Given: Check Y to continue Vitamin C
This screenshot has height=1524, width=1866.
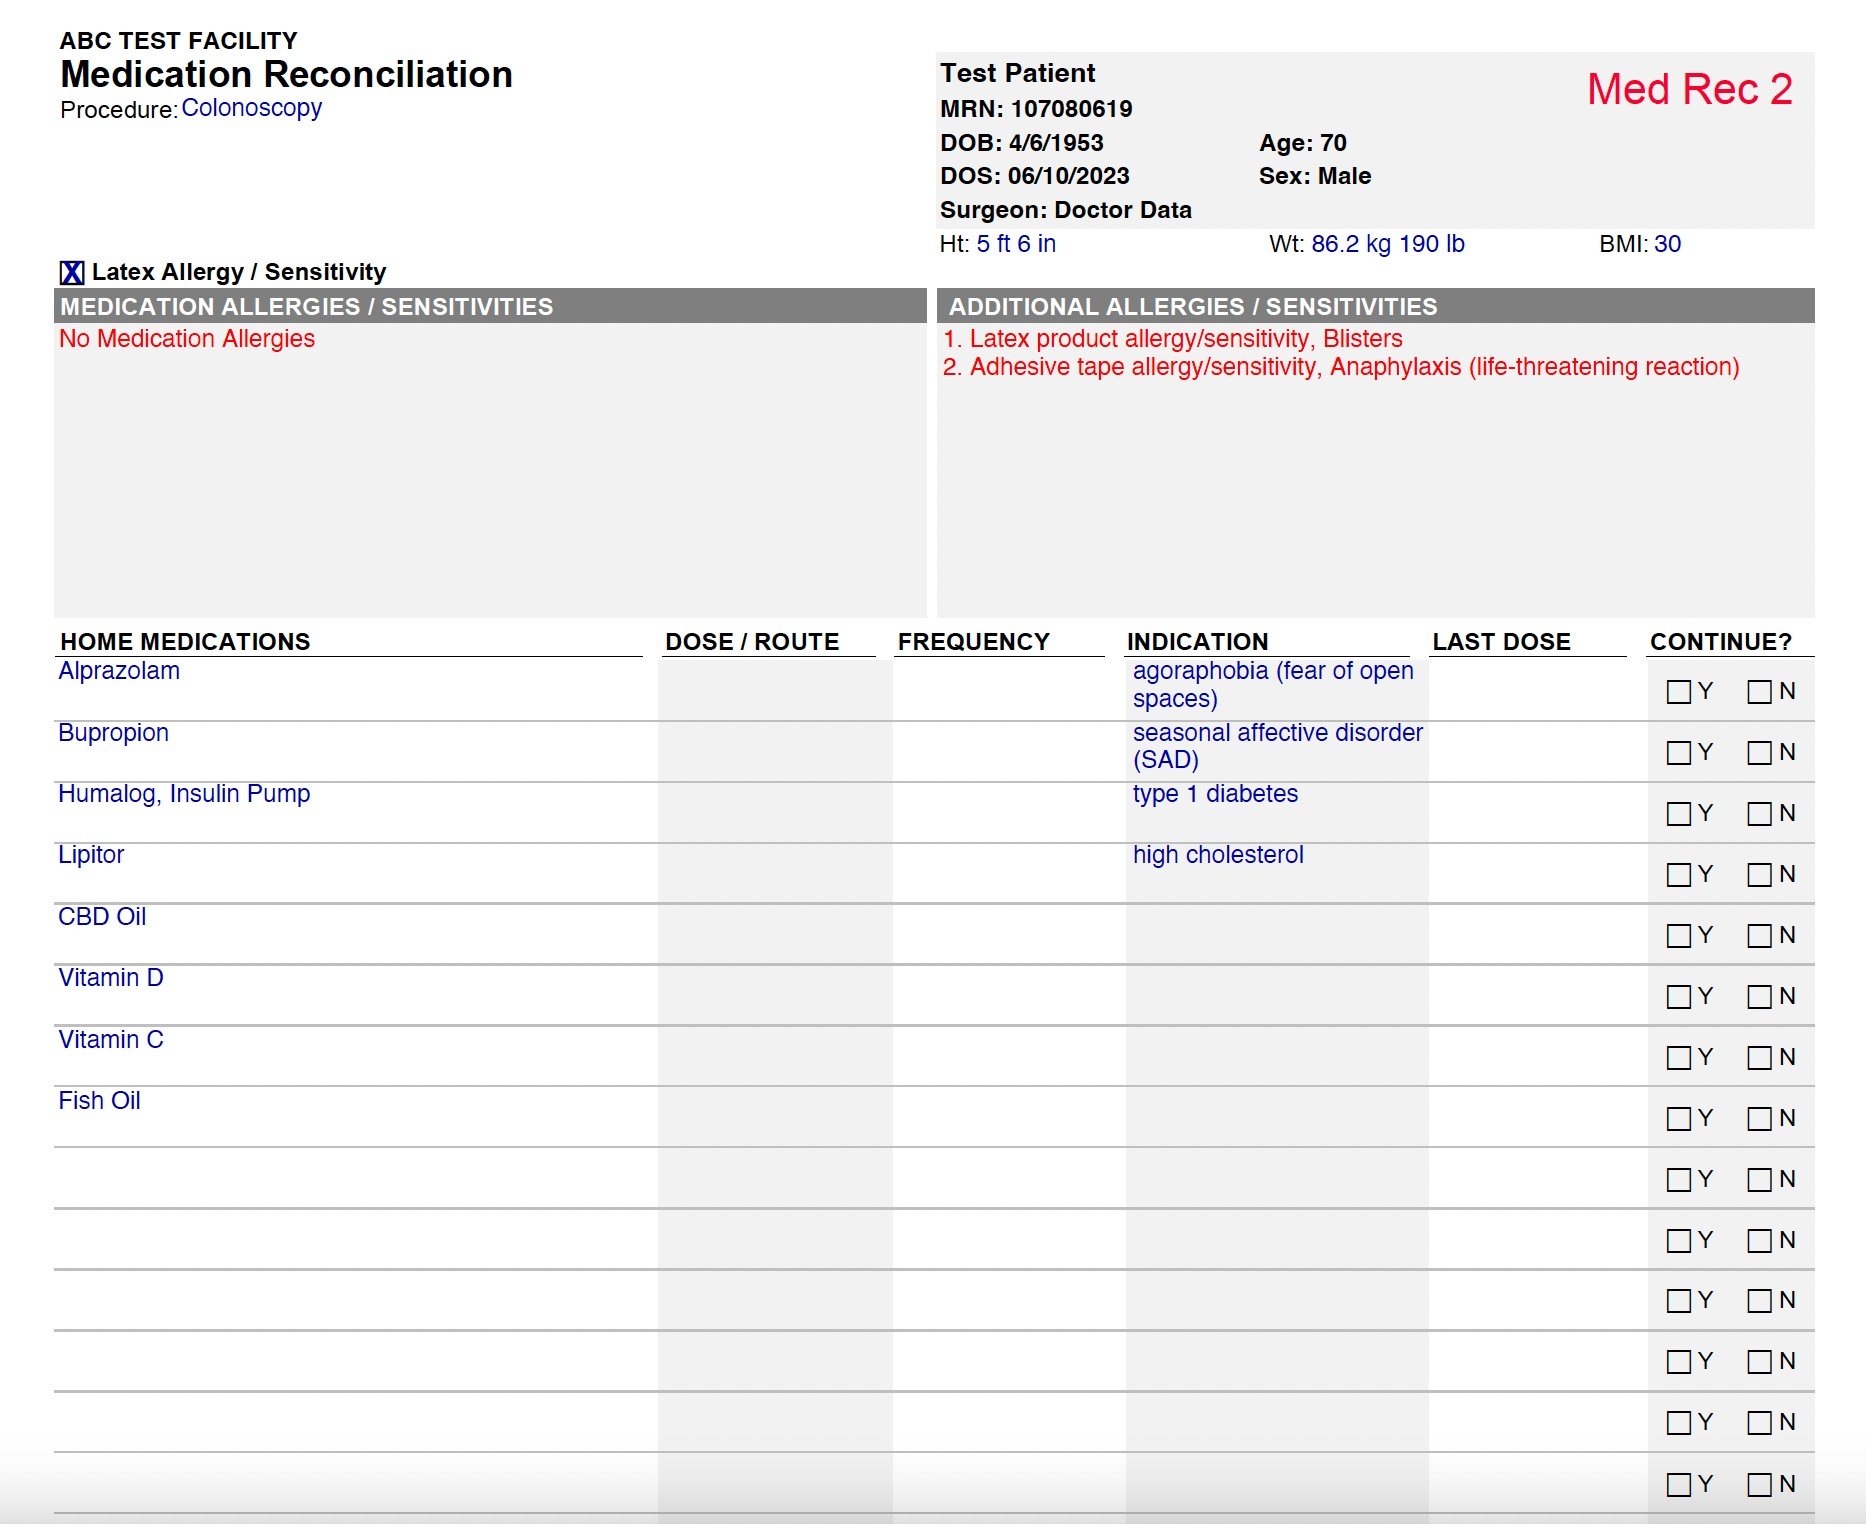Looking at the screenshot, I should 1679,1057.
